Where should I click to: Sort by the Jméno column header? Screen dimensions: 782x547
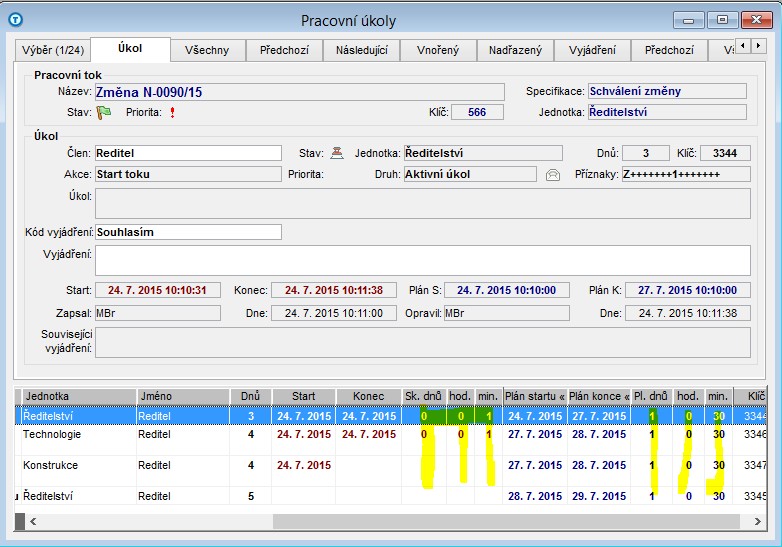click(183, 396)
